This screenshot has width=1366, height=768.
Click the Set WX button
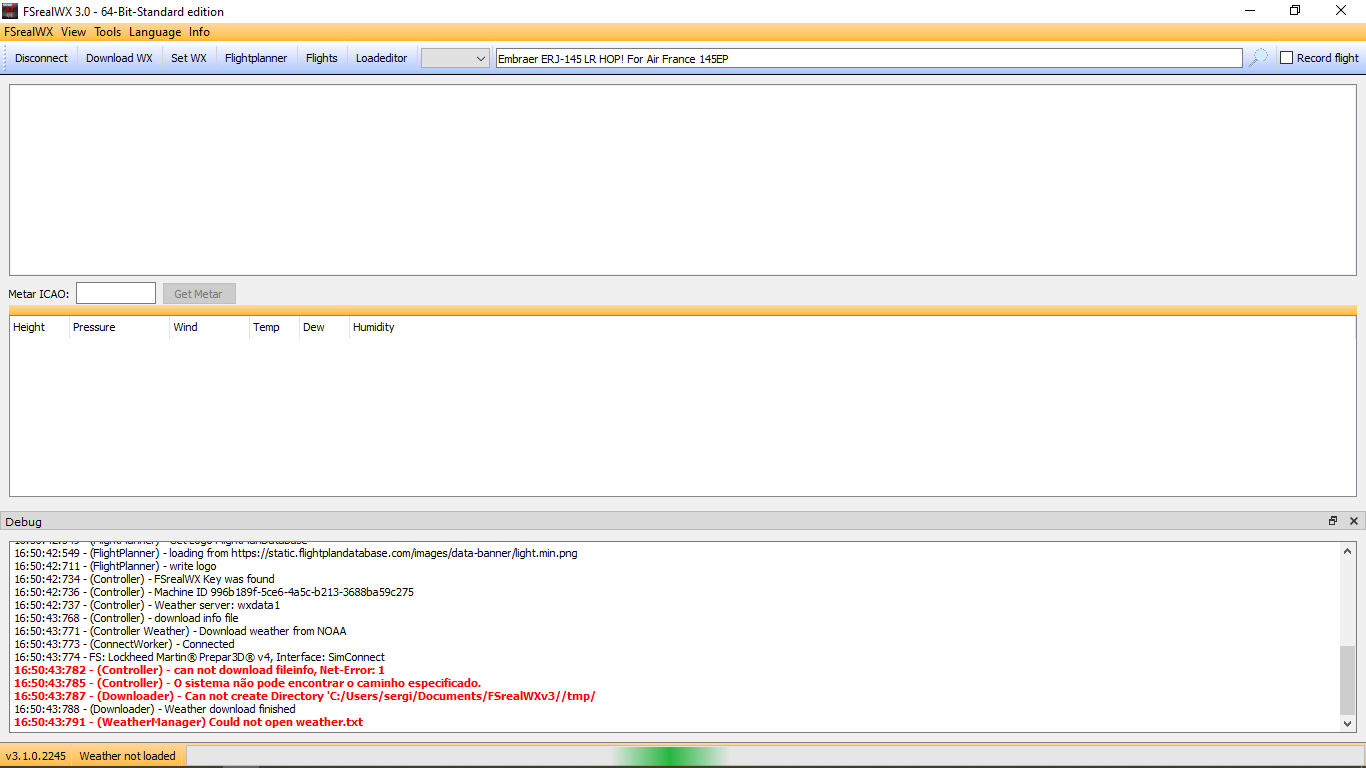coord(189,58)
